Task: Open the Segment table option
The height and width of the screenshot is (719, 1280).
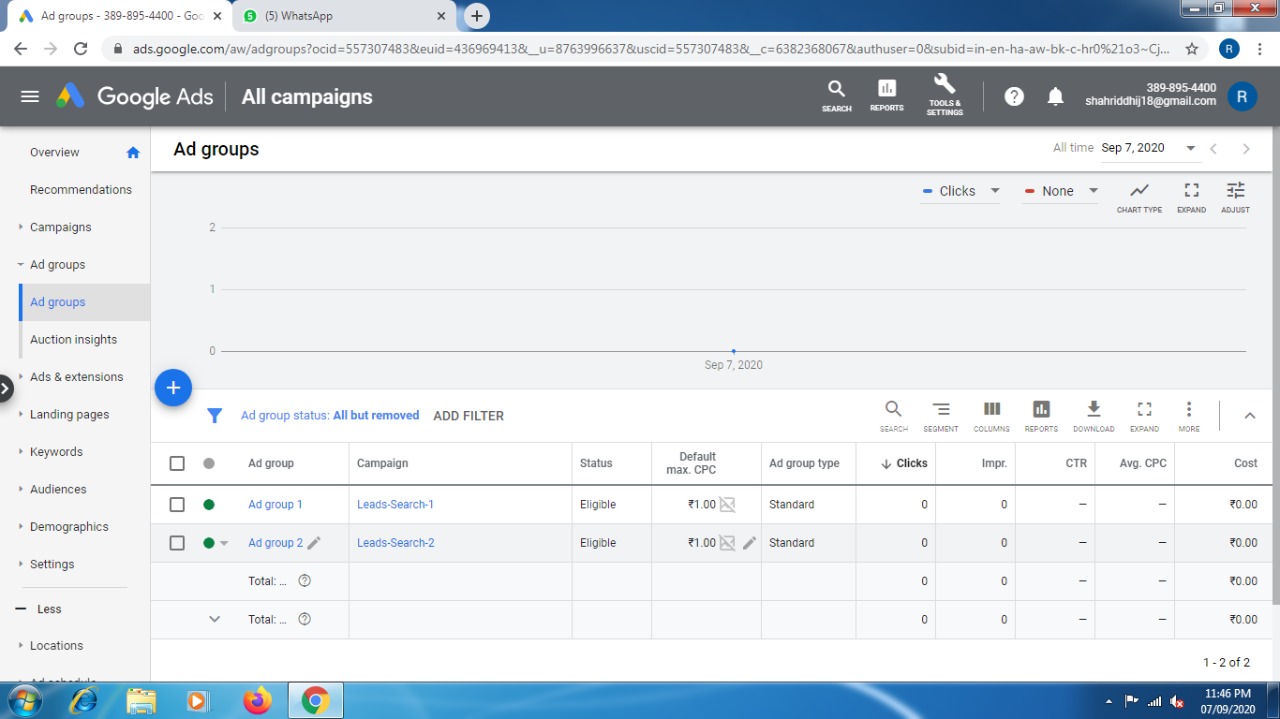Action: pos(940,416)
